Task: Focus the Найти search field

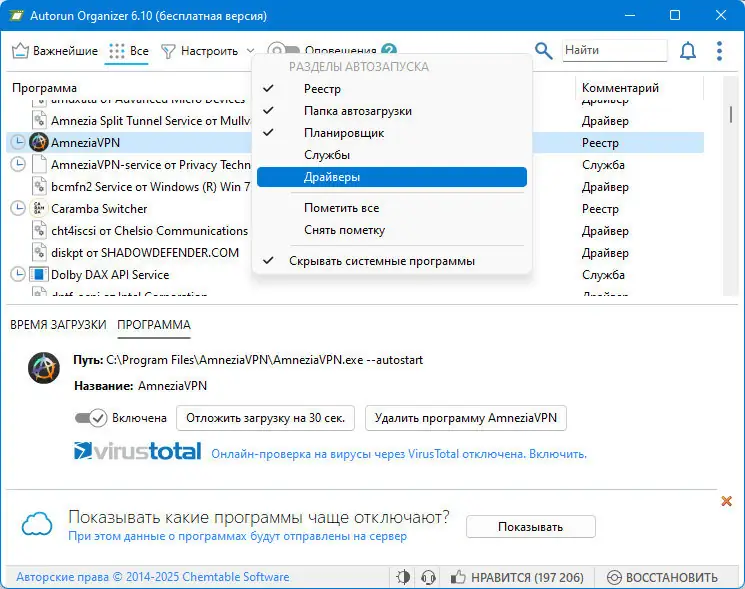Action: [x=615, y=50]
